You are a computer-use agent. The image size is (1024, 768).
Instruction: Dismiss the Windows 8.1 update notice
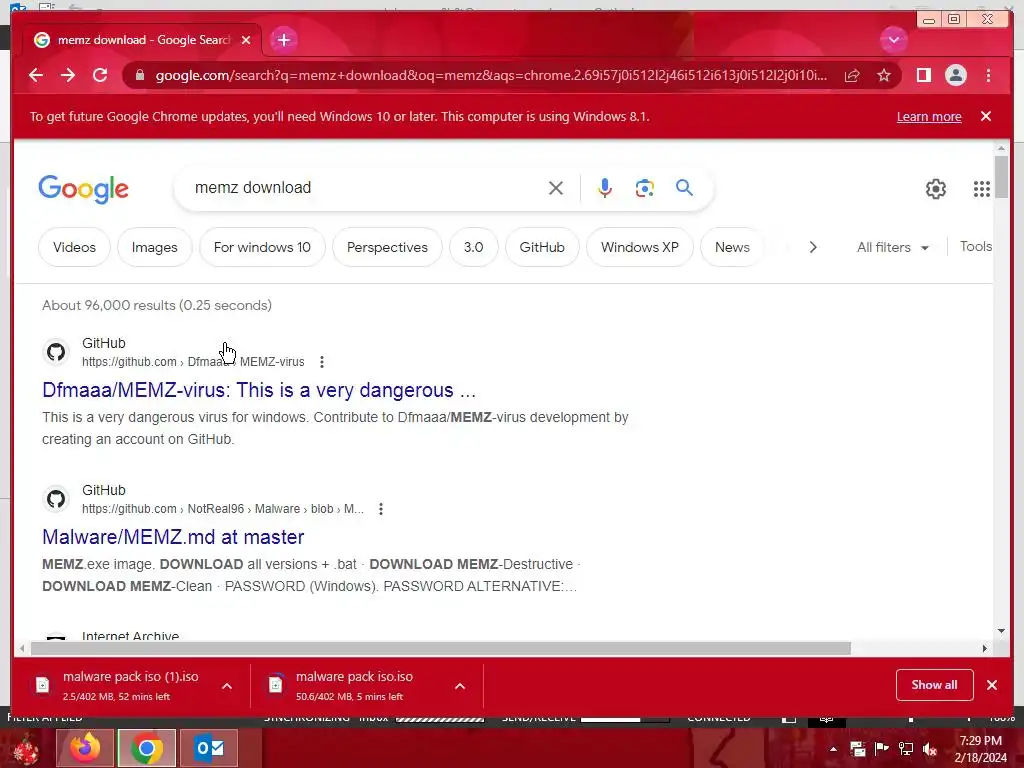point(985,116)
